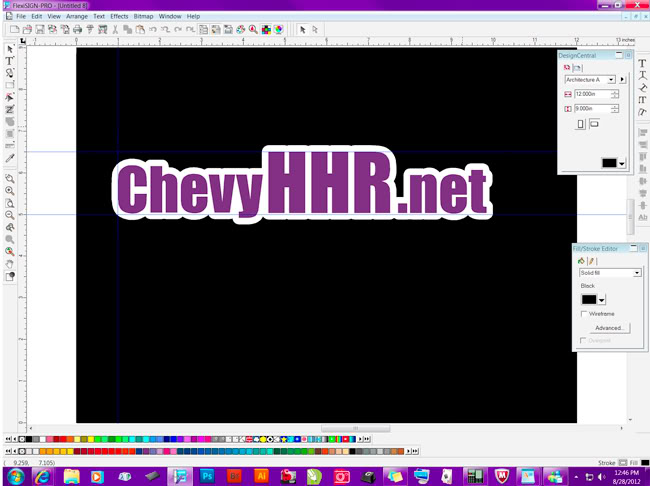Select the Zoom In magnifier tool
650x486 pixels.
(10, 191)
